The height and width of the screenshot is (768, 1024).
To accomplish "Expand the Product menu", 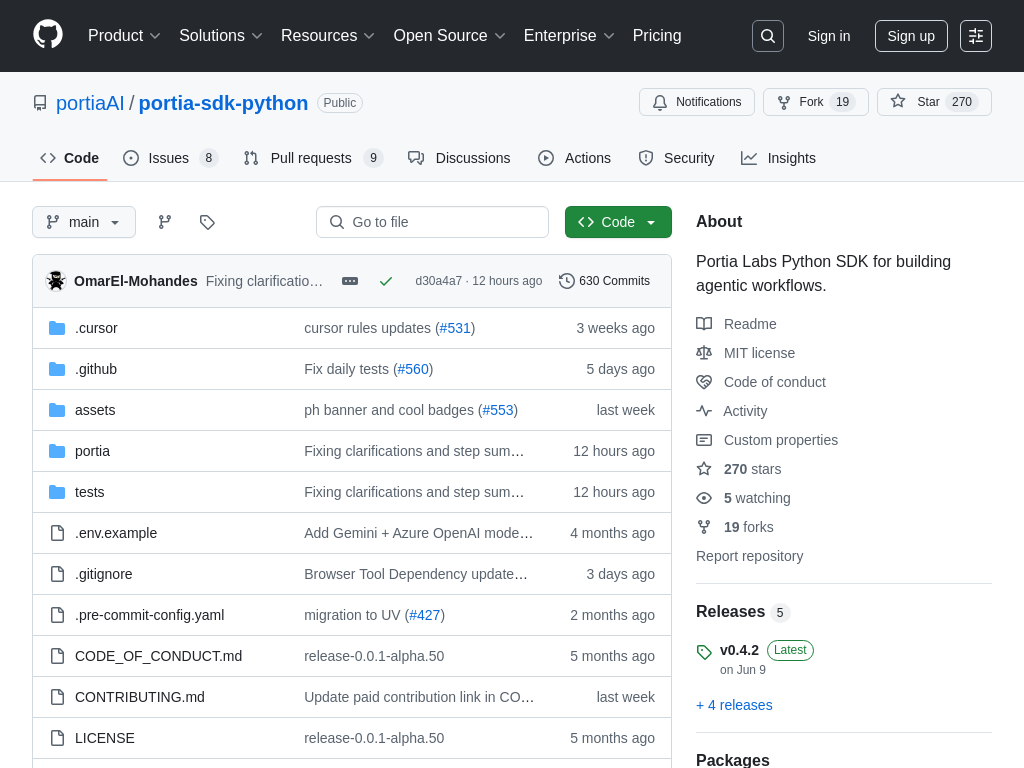I will [124, 36].
